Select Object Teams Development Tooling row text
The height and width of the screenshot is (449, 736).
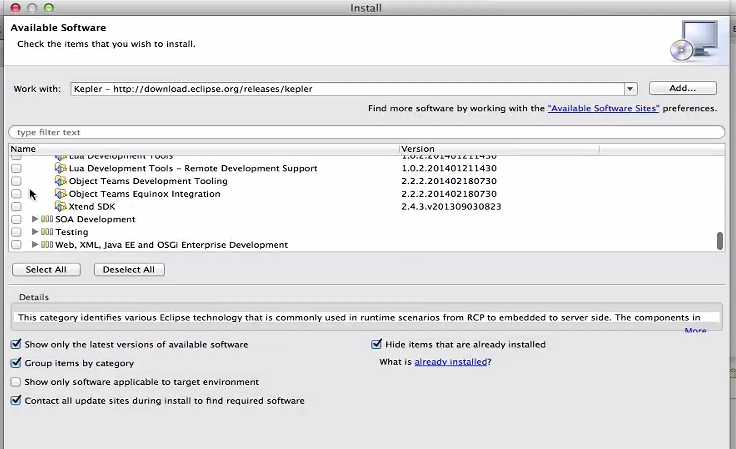point(148,181)
